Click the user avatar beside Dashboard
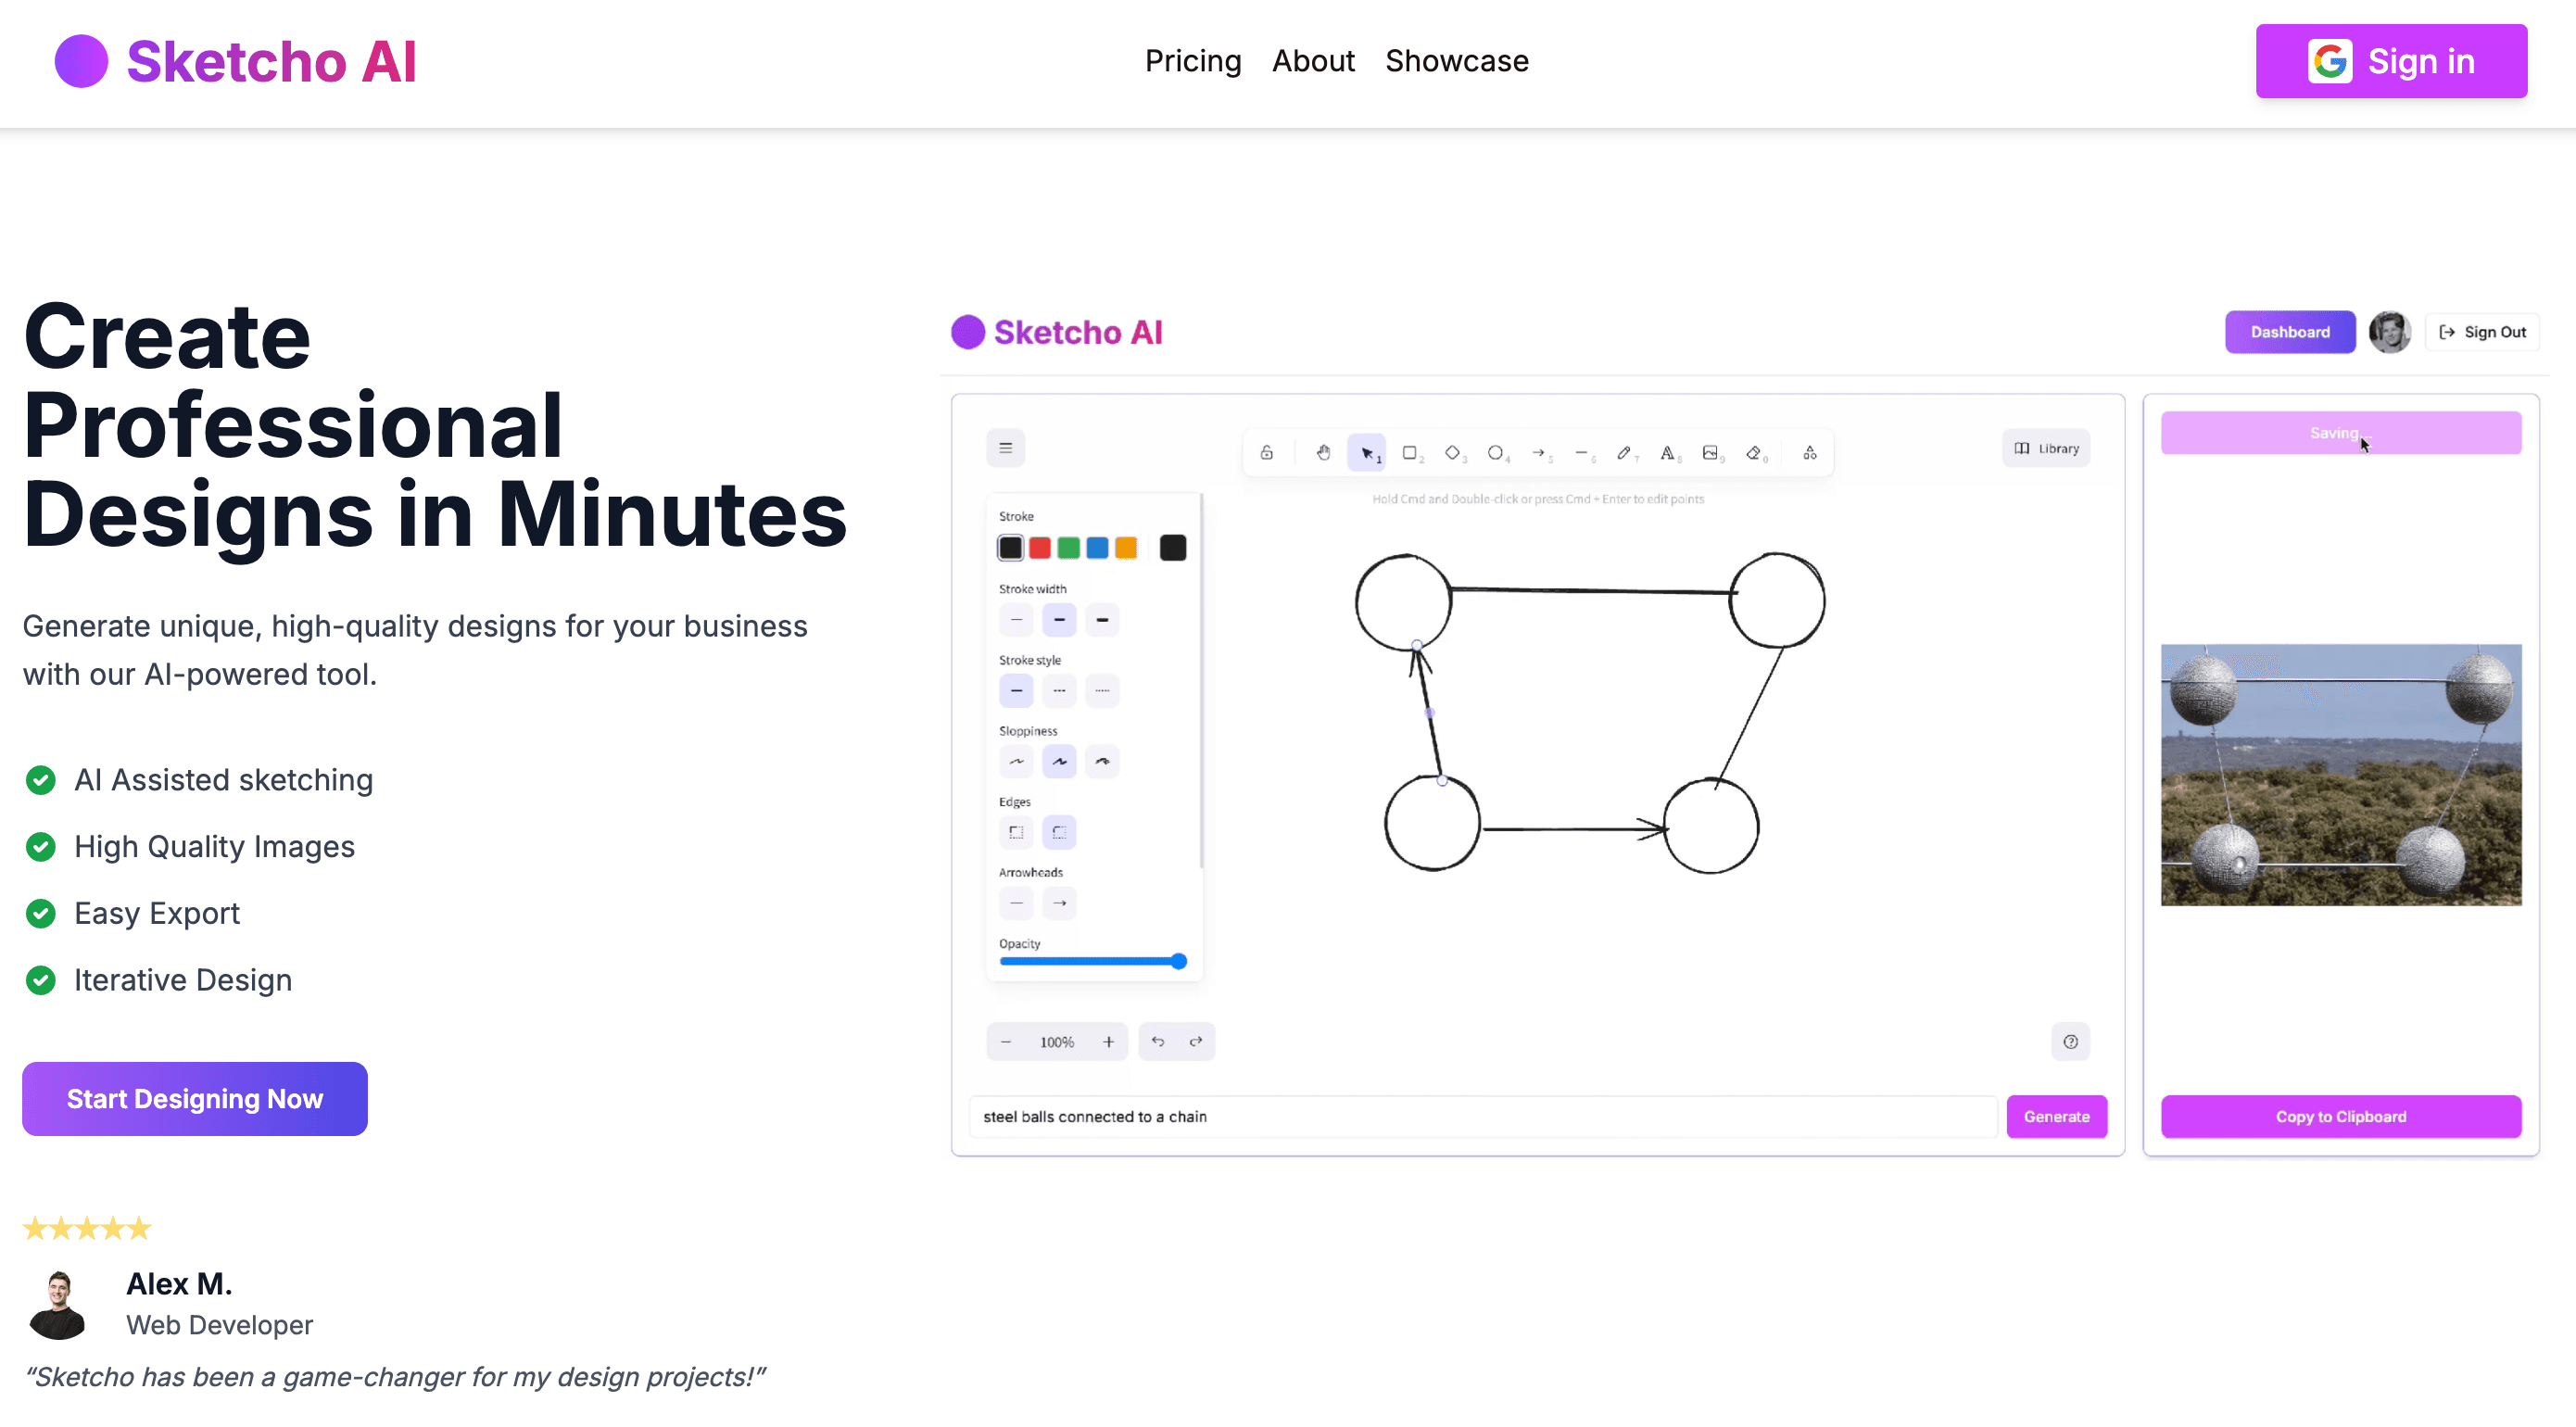 tap(2389, 332)
